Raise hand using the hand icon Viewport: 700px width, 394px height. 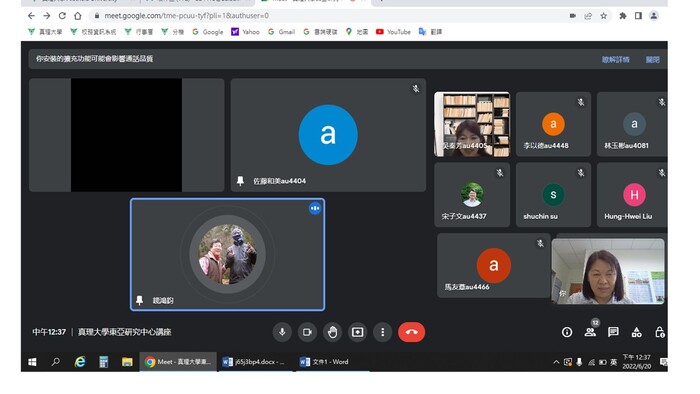[332, 332]
